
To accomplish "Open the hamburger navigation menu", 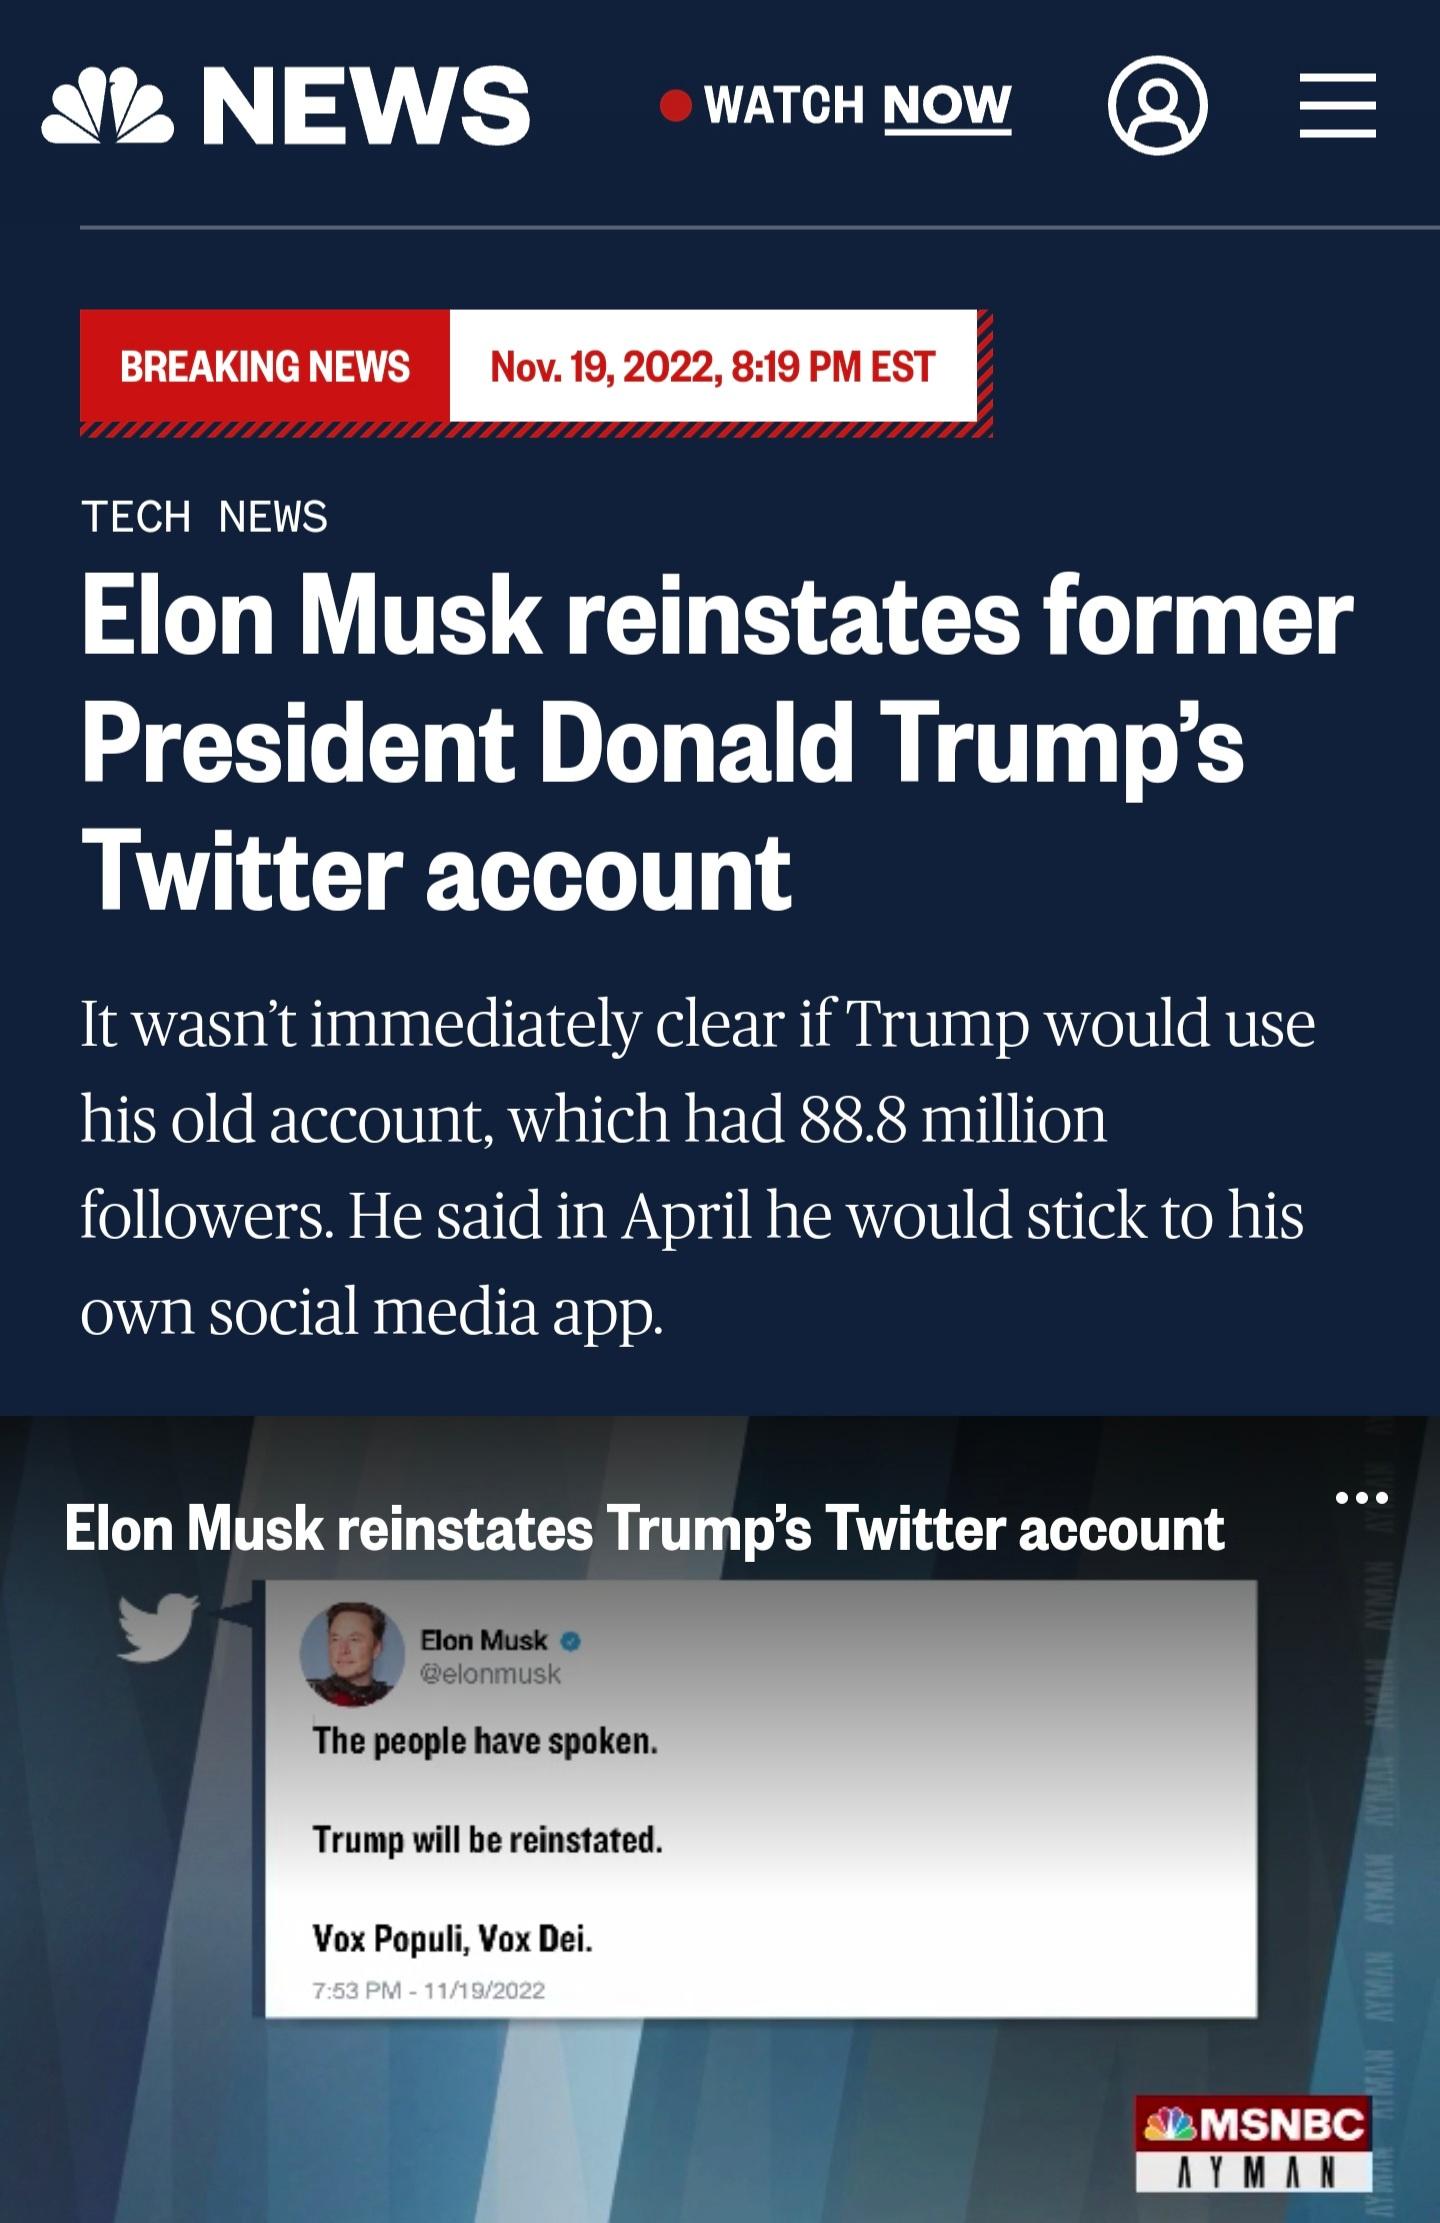I will pos(1337,105).
